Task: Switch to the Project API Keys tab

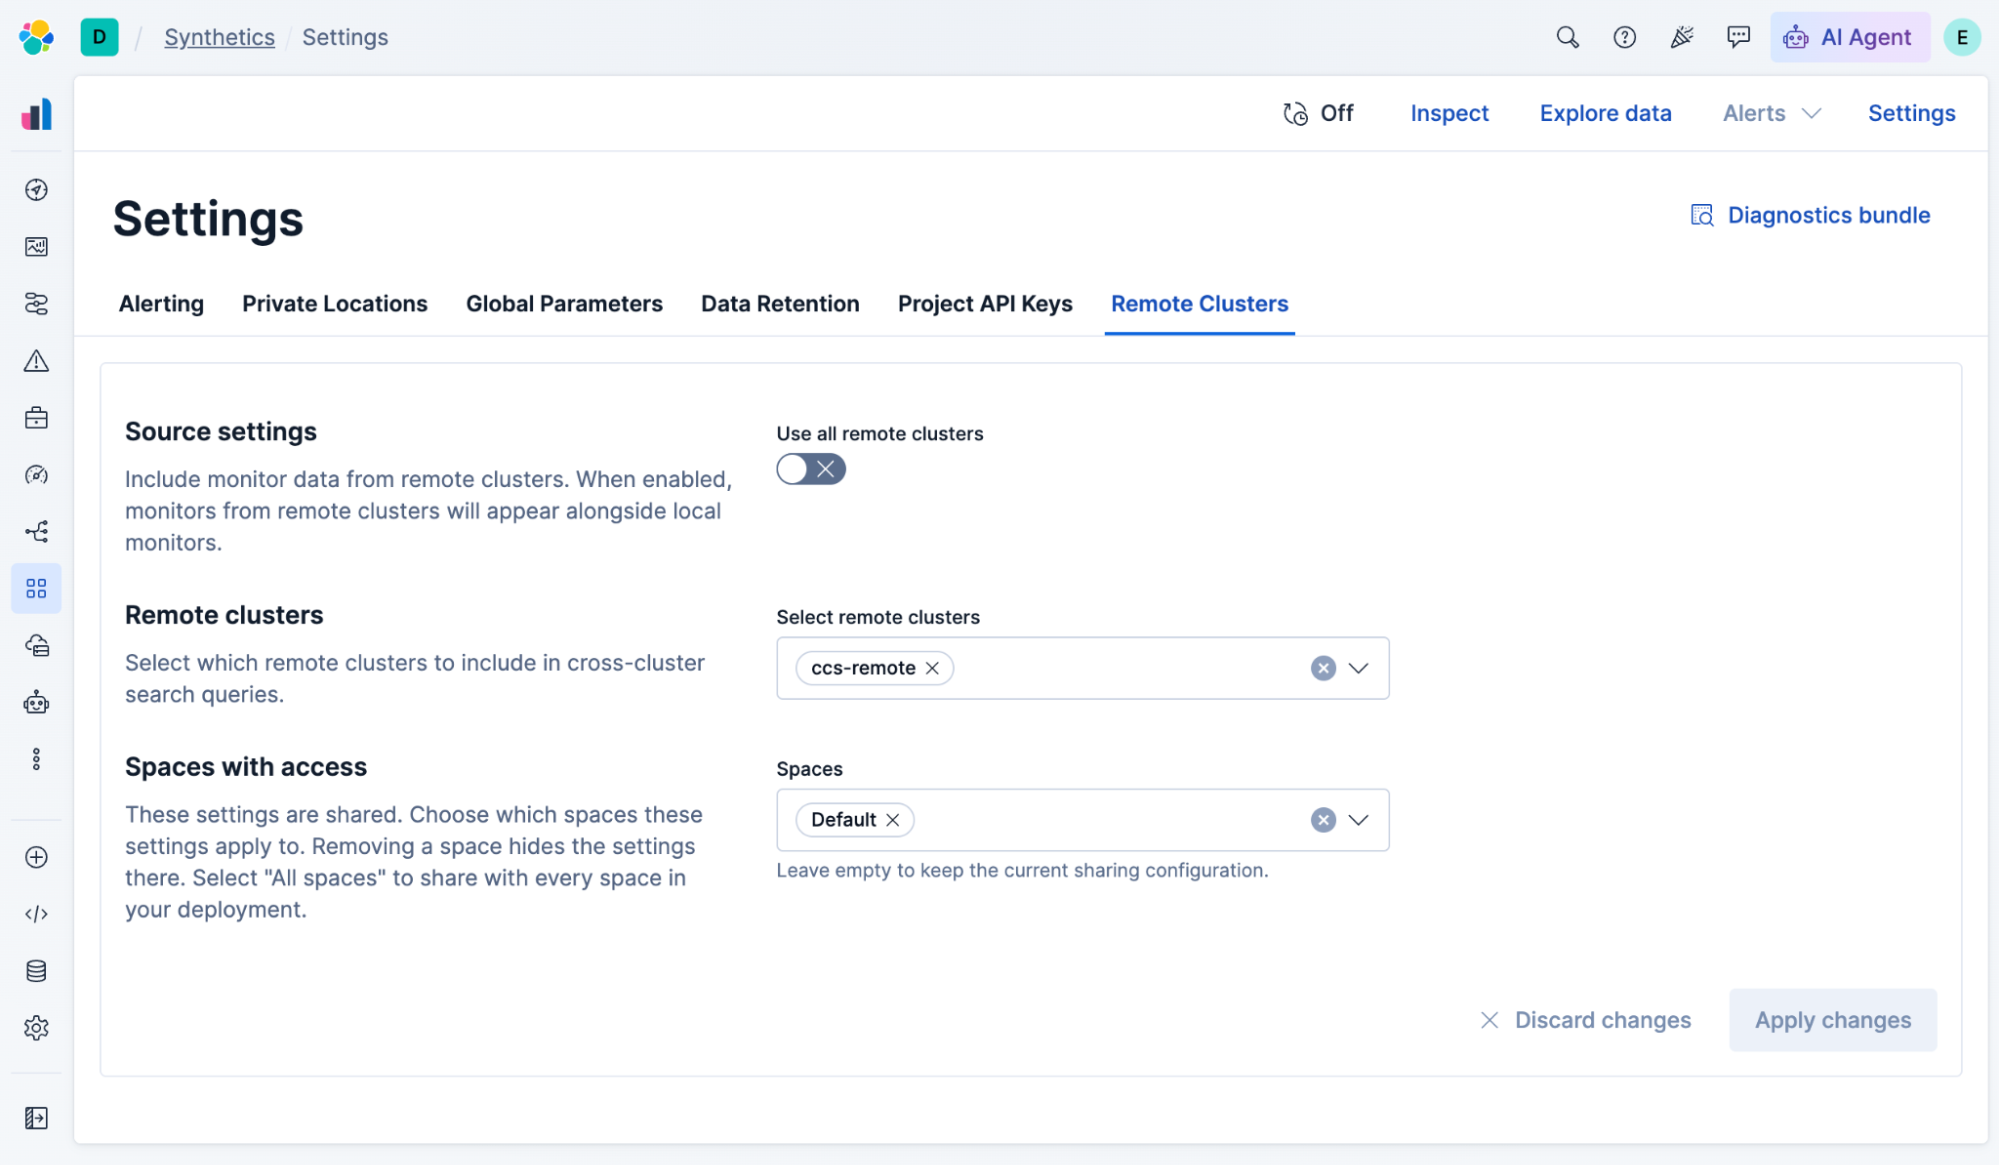Action: tap(985, 304)
